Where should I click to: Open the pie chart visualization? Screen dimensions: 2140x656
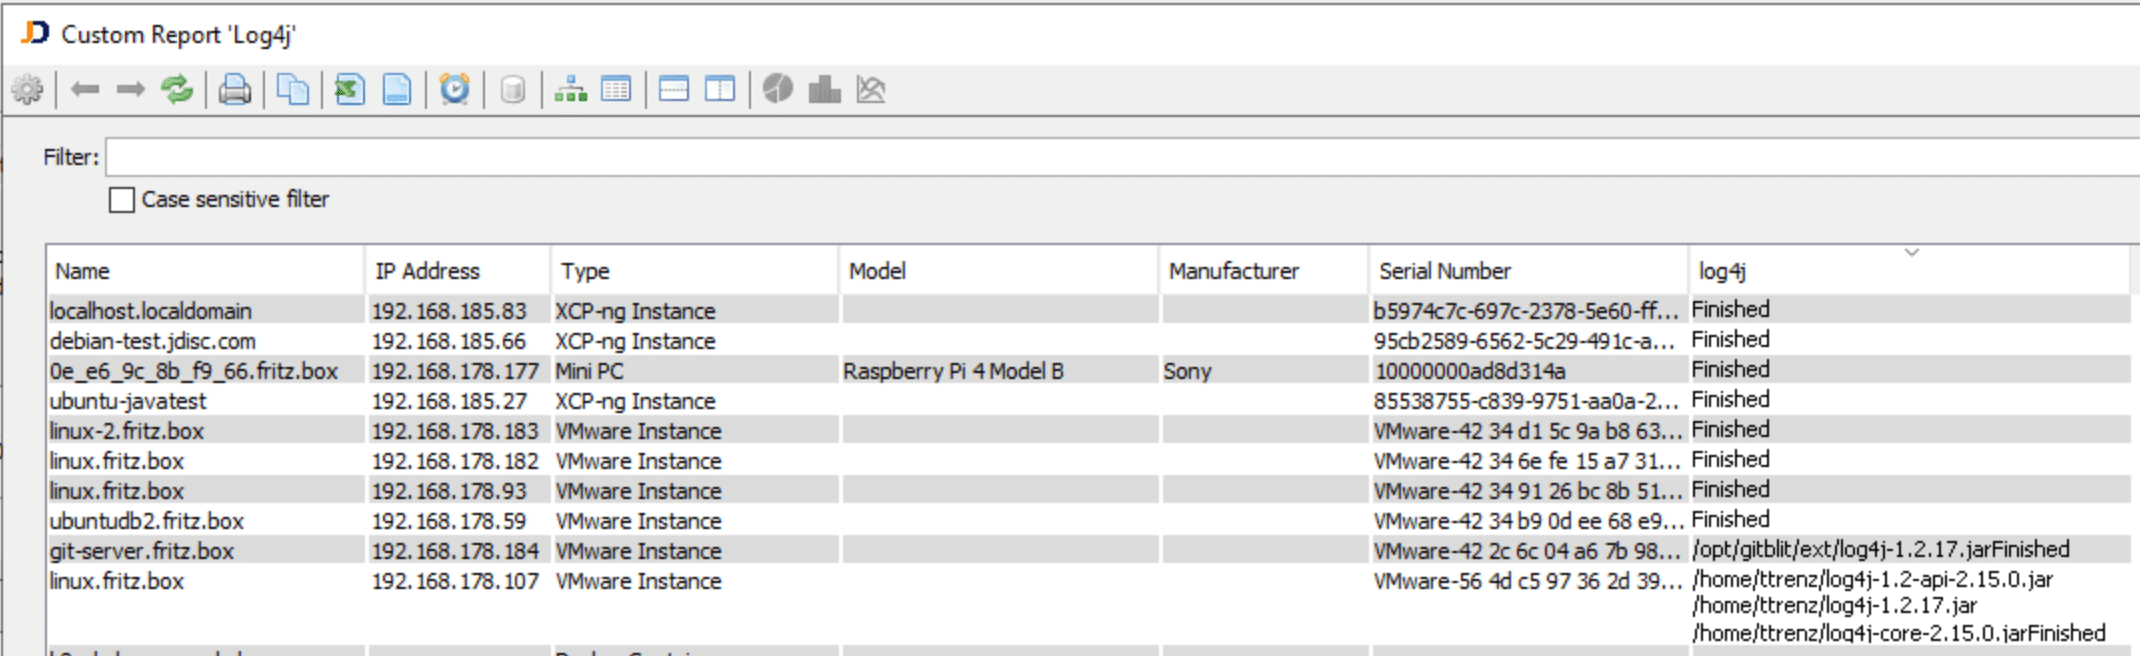(778, 89)
